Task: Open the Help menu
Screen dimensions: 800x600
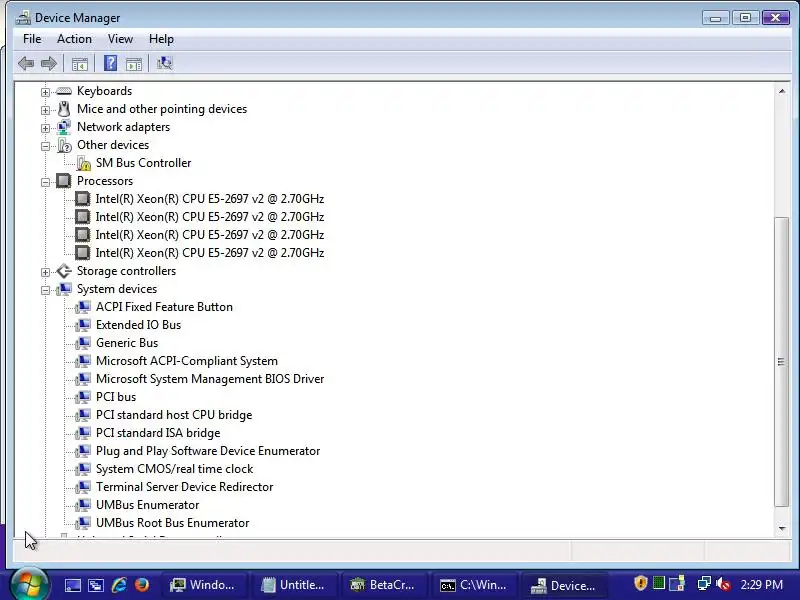Action: [x=161, y=39]
